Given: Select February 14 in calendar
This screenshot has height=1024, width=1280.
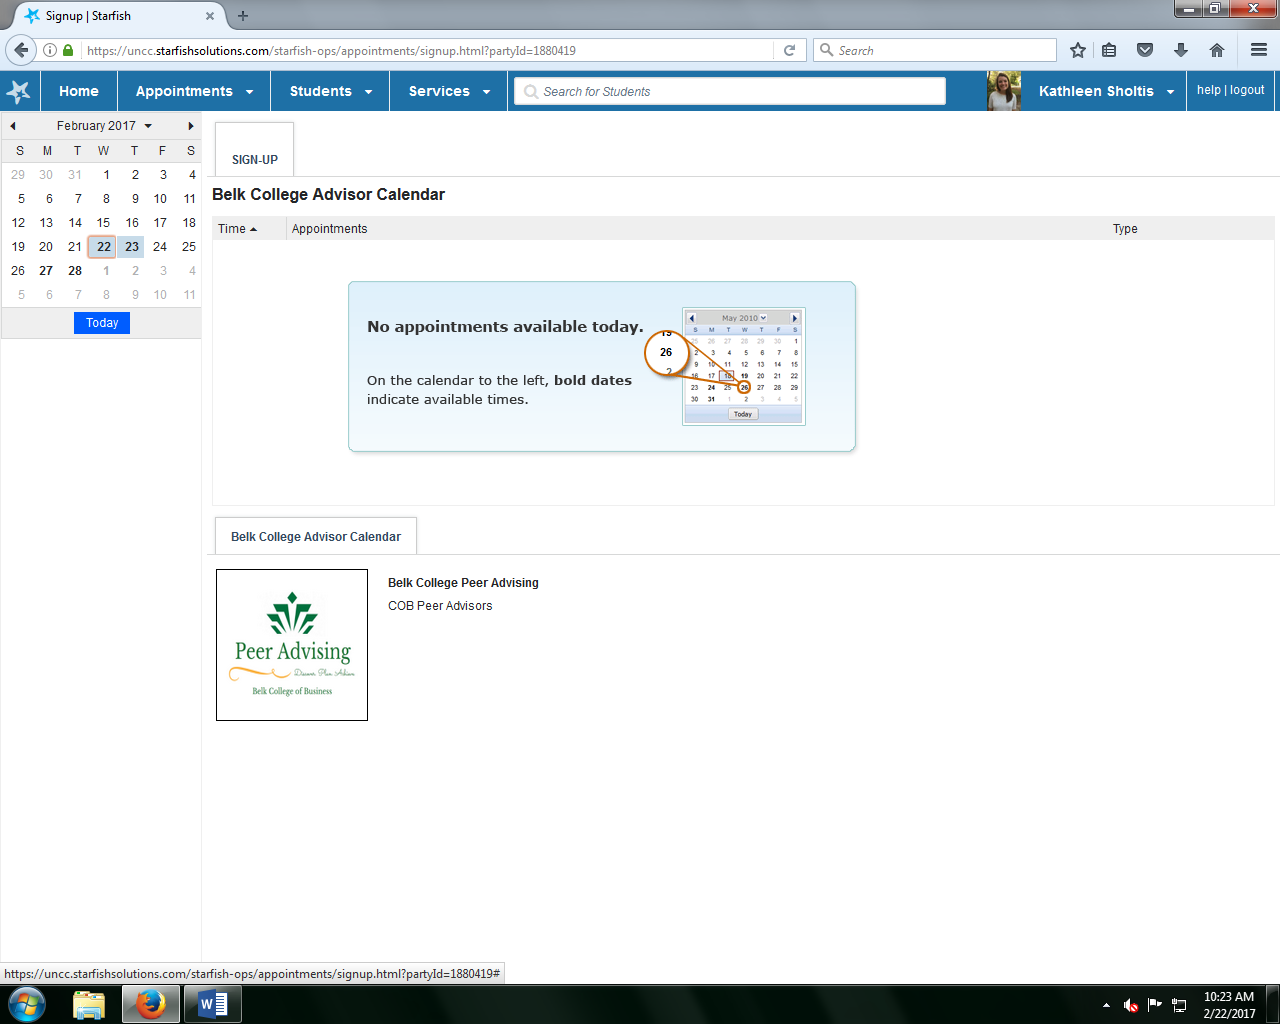Looking at the screenshot, I should 75,223.
